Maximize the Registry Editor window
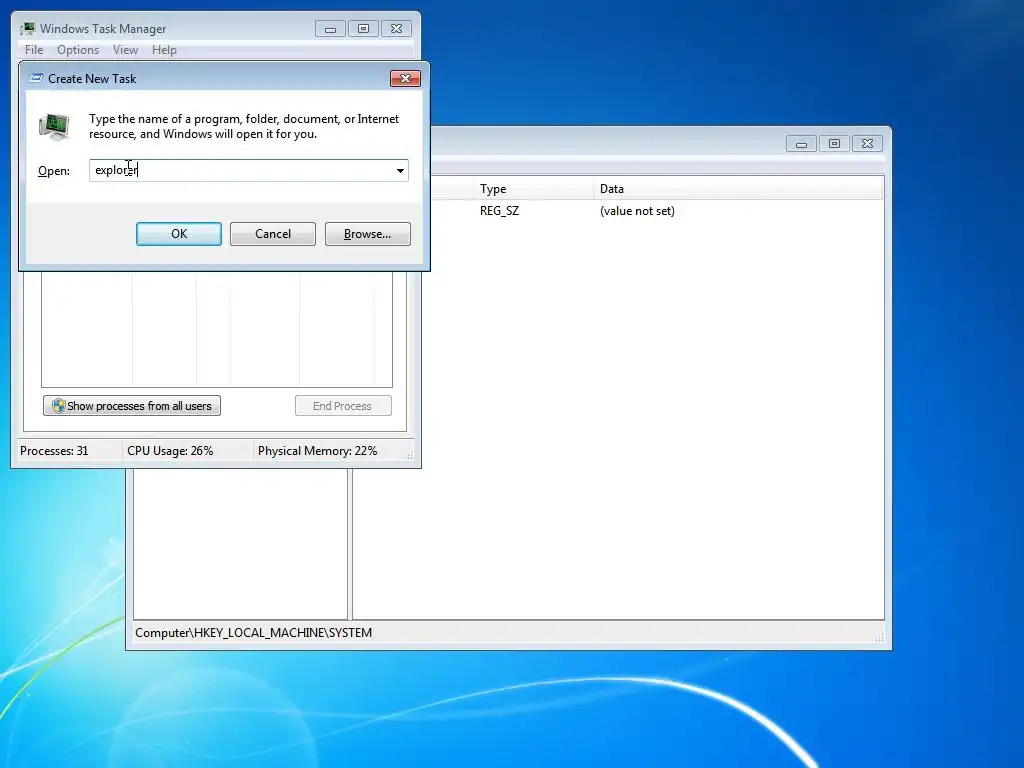The image size is (1024, 768). pyautogui.click(x=834, y=144)
